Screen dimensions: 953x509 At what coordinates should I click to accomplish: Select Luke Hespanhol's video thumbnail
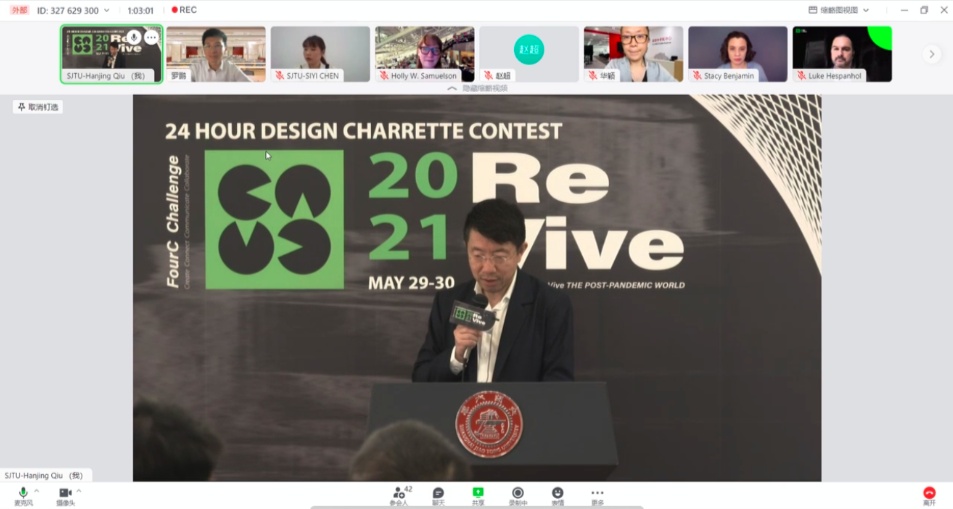pos(842,53)
